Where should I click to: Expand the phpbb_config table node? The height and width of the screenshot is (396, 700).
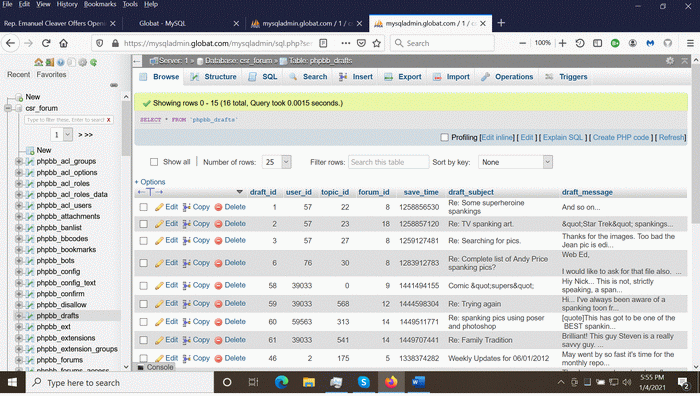pyautogui.click(x=19, y=271)
